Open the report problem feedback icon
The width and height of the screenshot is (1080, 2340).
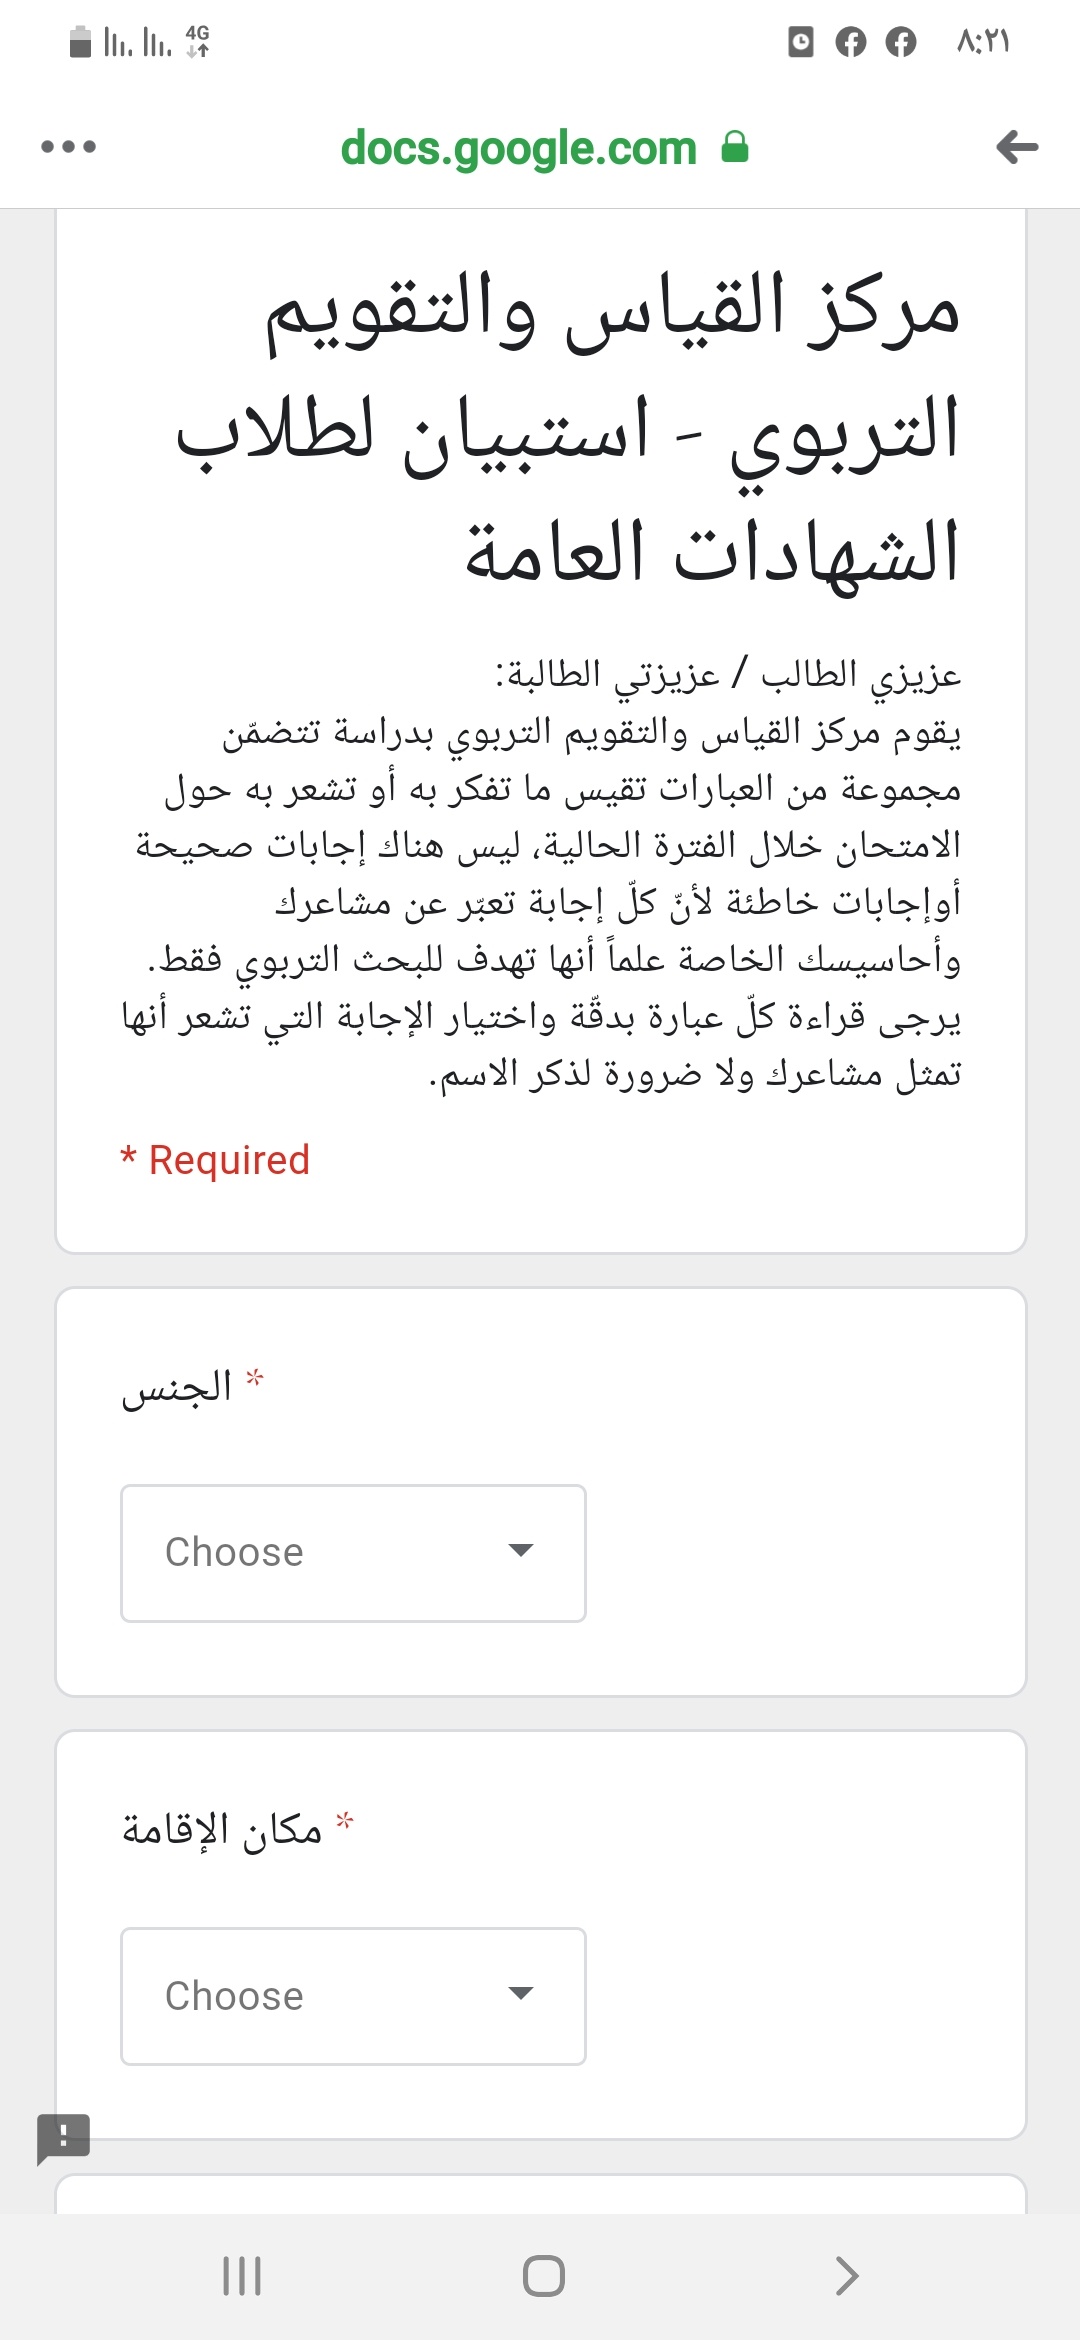pyautogui.click(x=63, y=2138)
